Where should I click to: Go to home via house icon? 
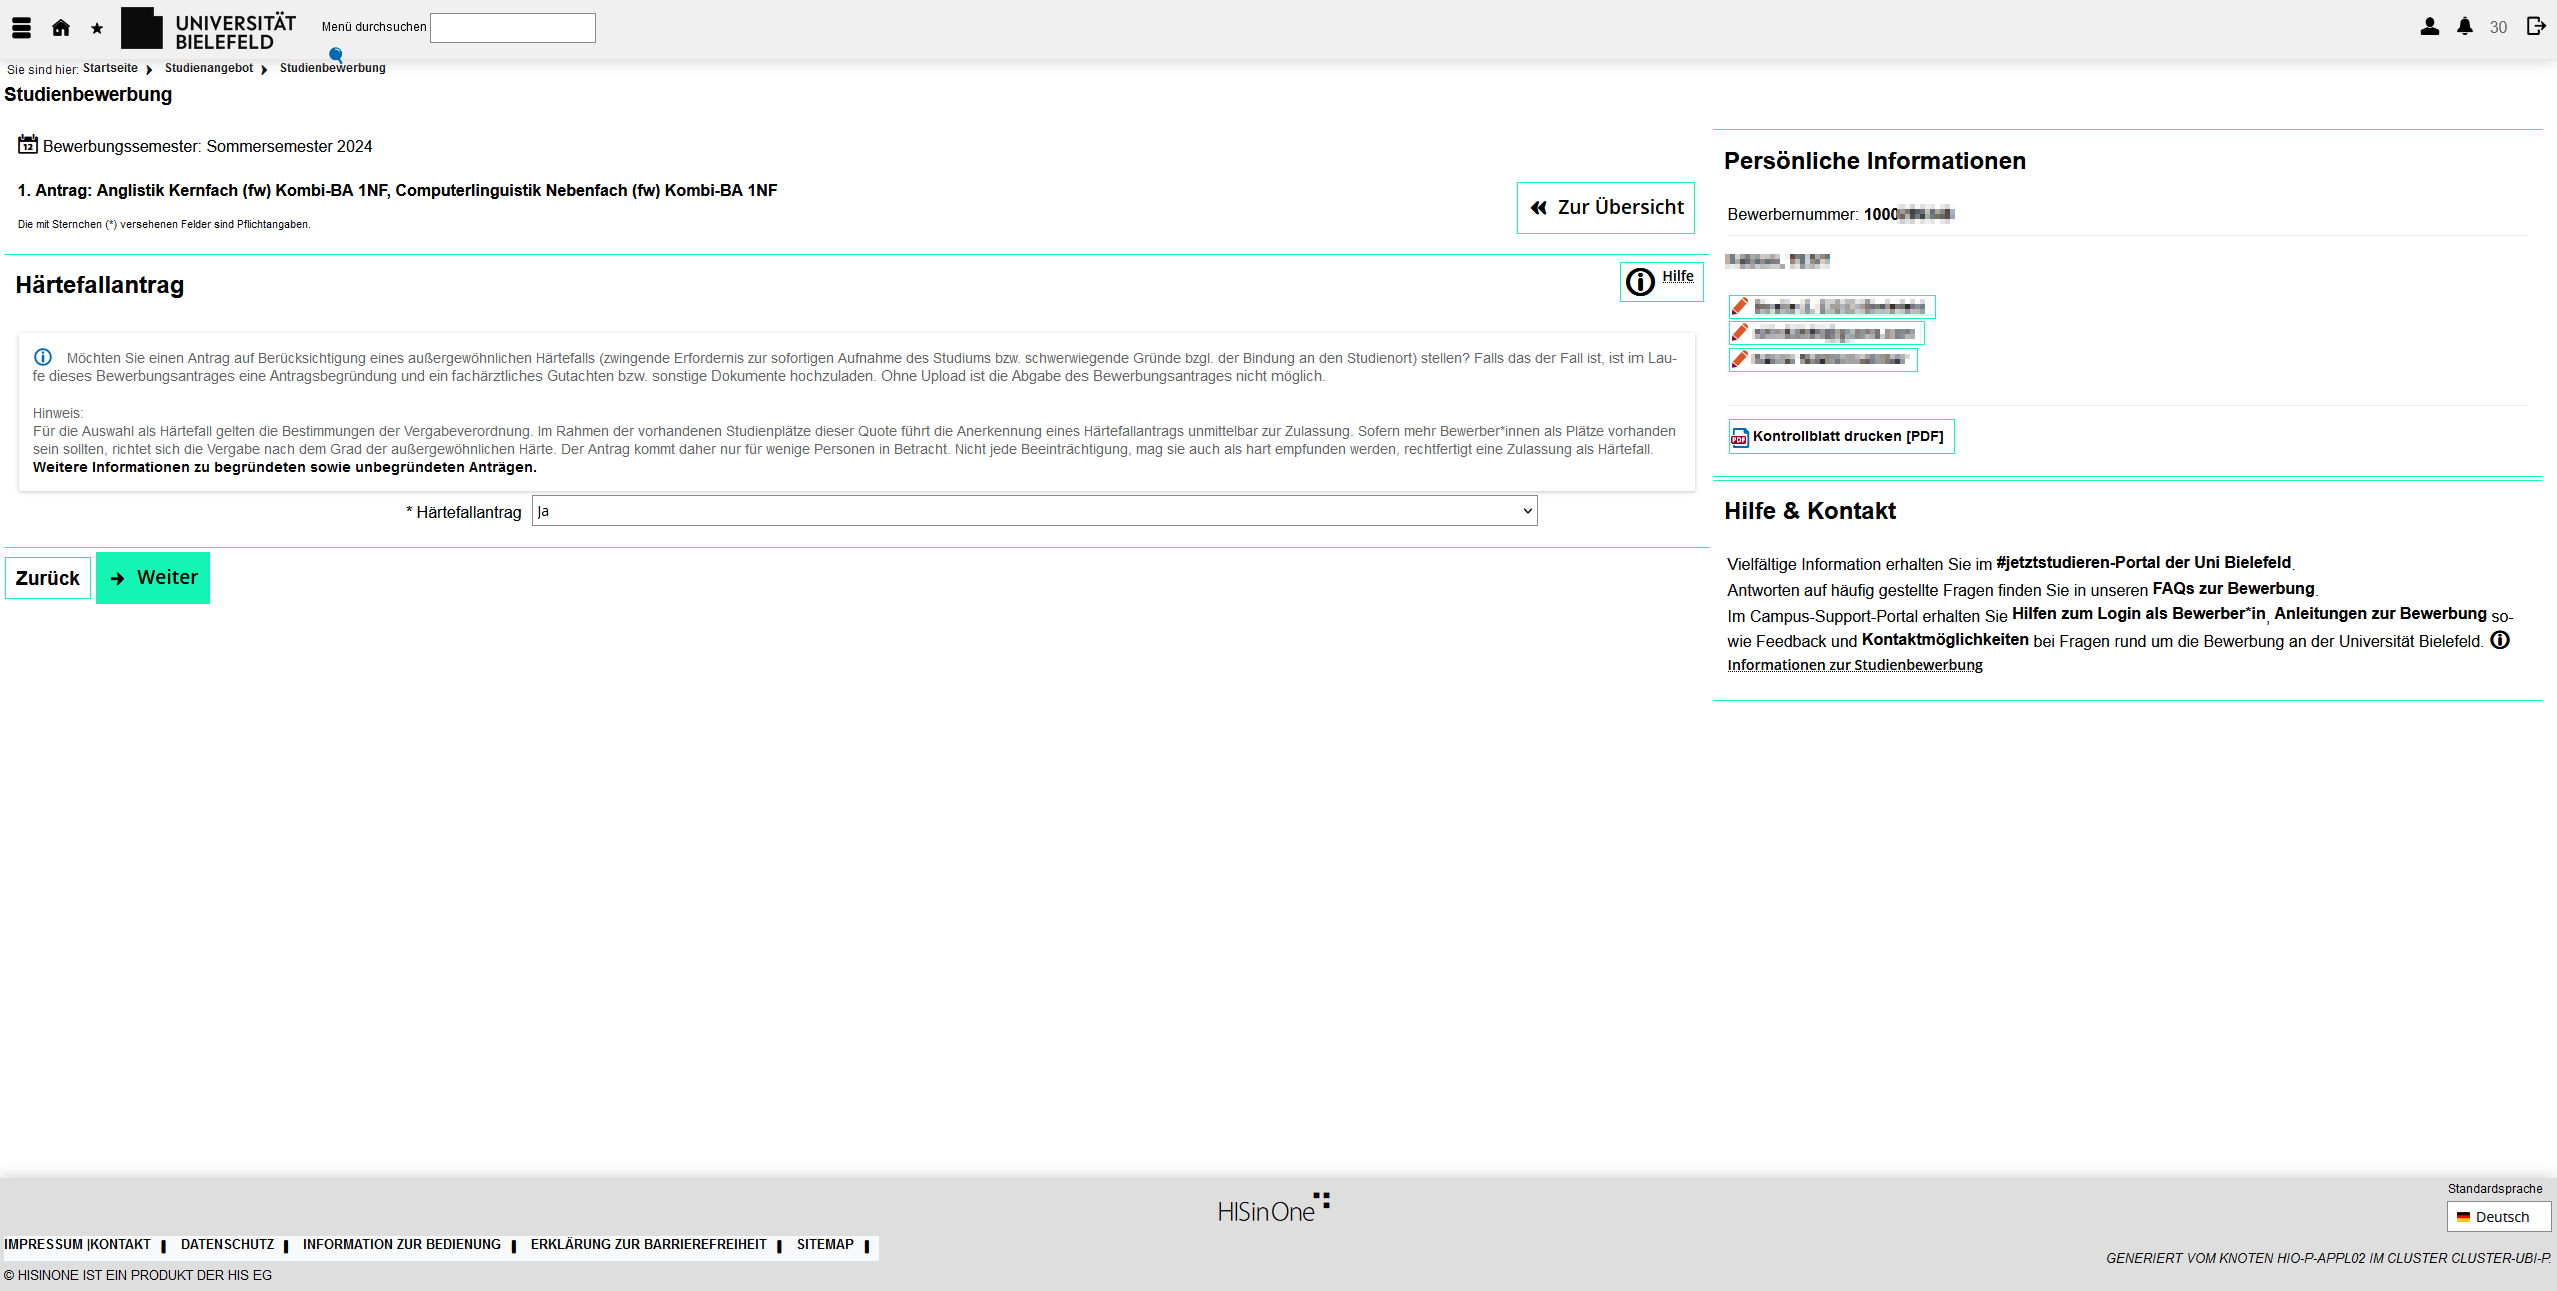click(61, 28)
